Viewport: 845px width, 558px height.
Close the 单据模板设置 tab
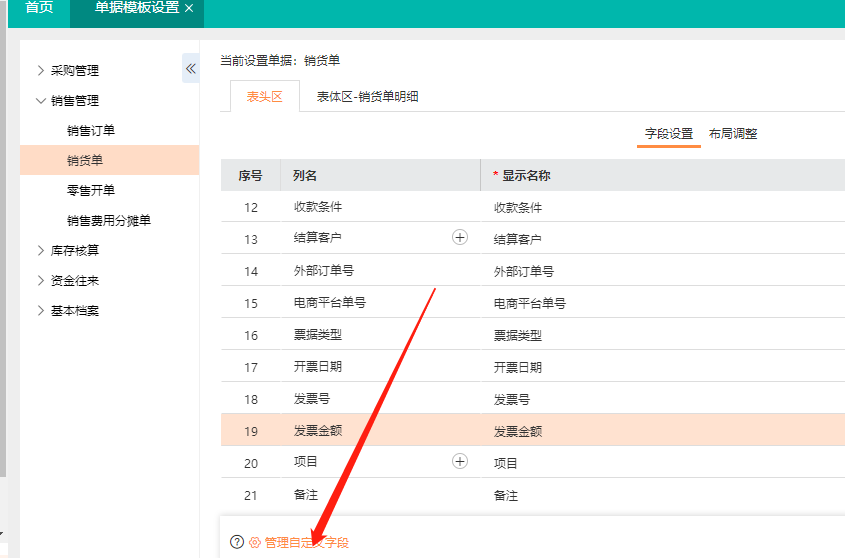click(x=189, y=8)
